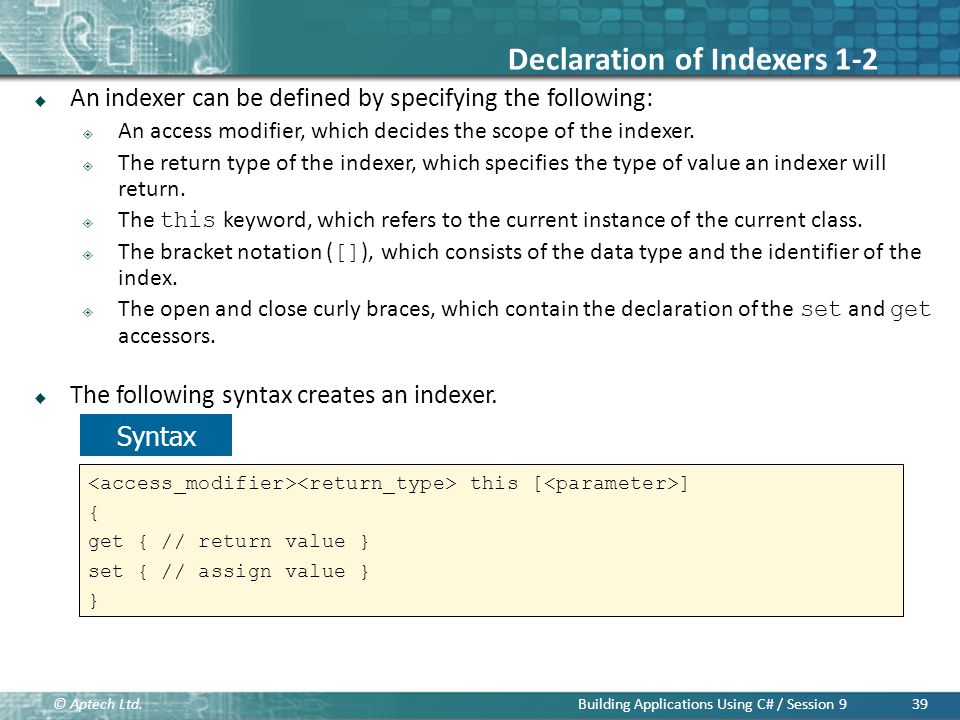Screen dimensions: 960x720
Task: Click the bullet about 'The this keyword'
Action: coord(490,220)
